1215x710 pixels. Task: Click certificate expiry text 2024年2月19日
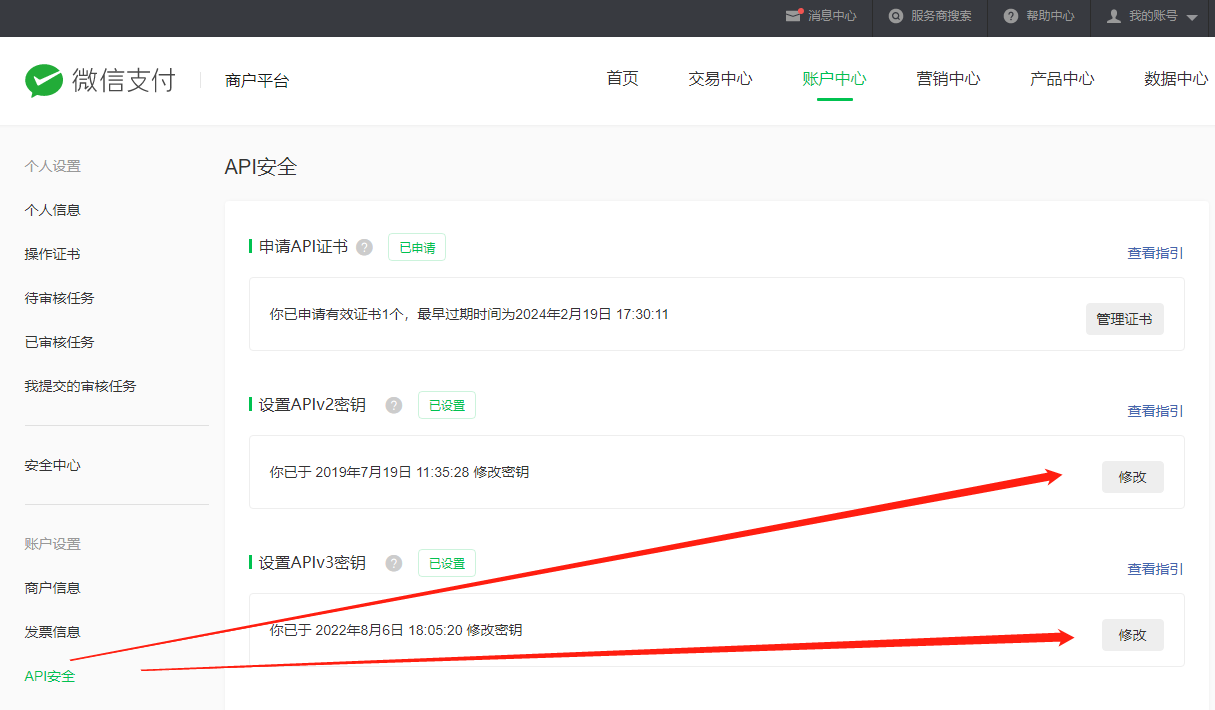557,314
